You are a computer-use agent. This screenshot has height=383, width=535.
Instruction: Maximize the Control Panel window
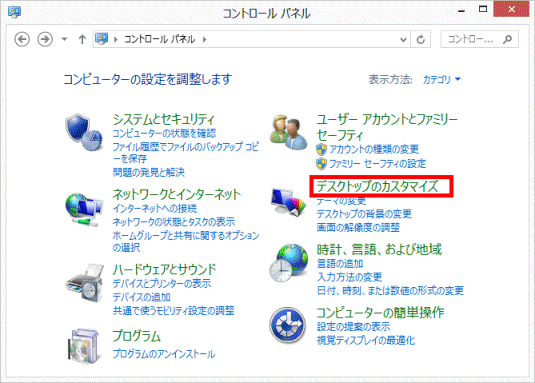483,10
